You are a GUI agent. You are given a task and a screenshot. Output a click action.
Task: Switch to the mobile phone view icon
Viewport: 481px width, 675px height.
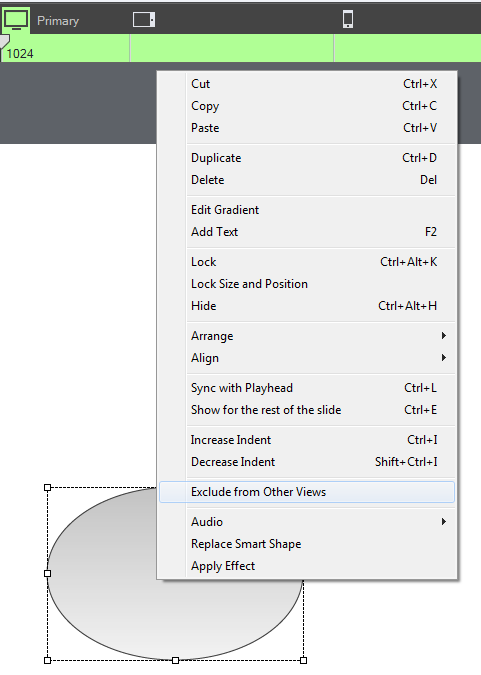pos(348,20)
